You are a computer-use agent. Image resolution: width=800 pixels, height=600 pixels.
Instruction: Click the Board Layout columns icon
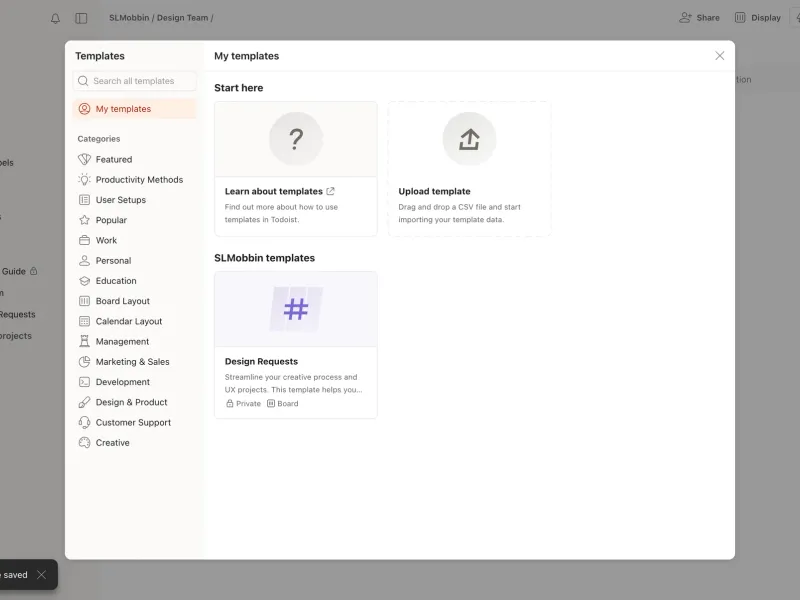84,301
